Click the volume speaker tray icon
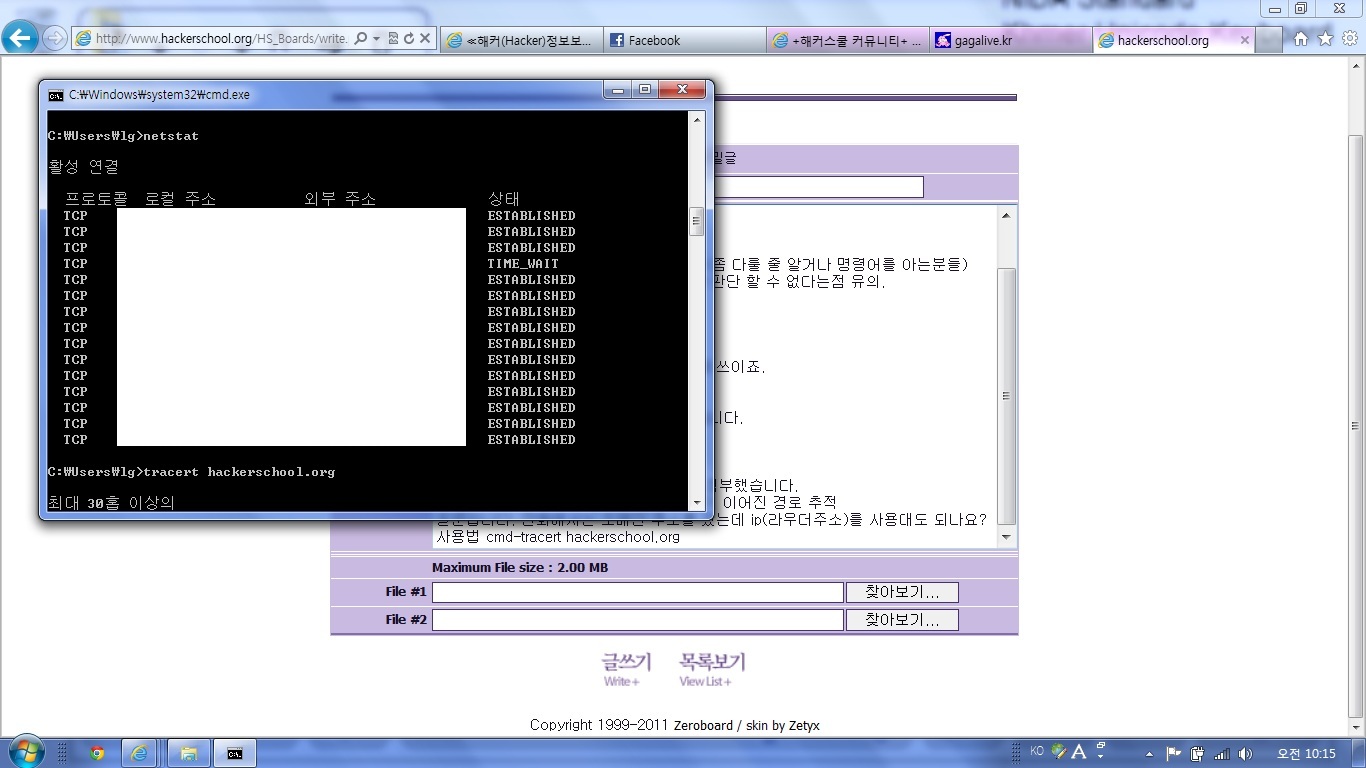1366x768 pixels. coord(1245,754)
